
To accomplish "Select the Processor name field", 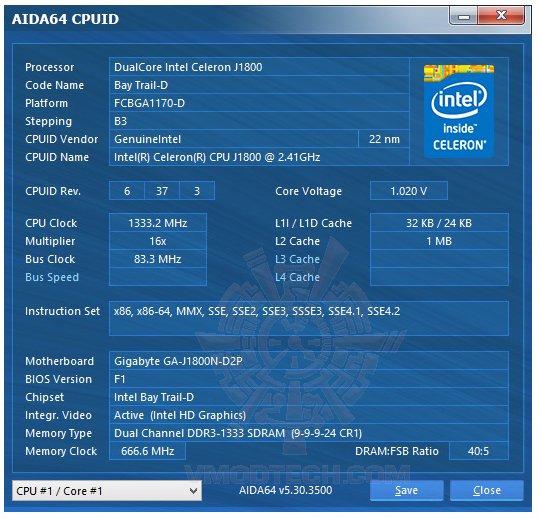I will [259, 67].
